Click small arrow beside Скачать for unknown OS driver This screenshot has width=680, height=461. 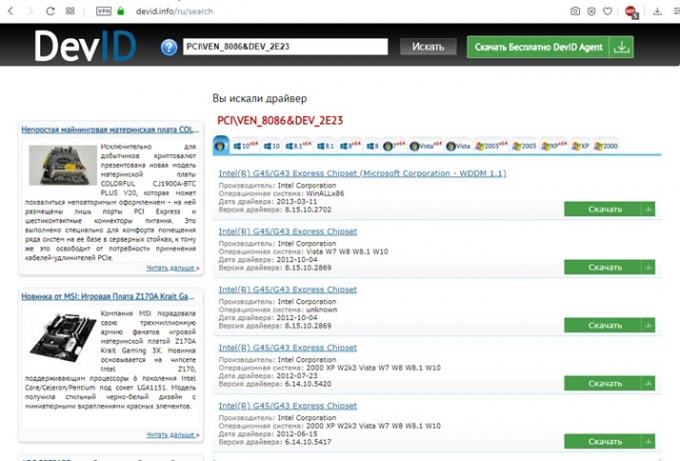(648, 325)
